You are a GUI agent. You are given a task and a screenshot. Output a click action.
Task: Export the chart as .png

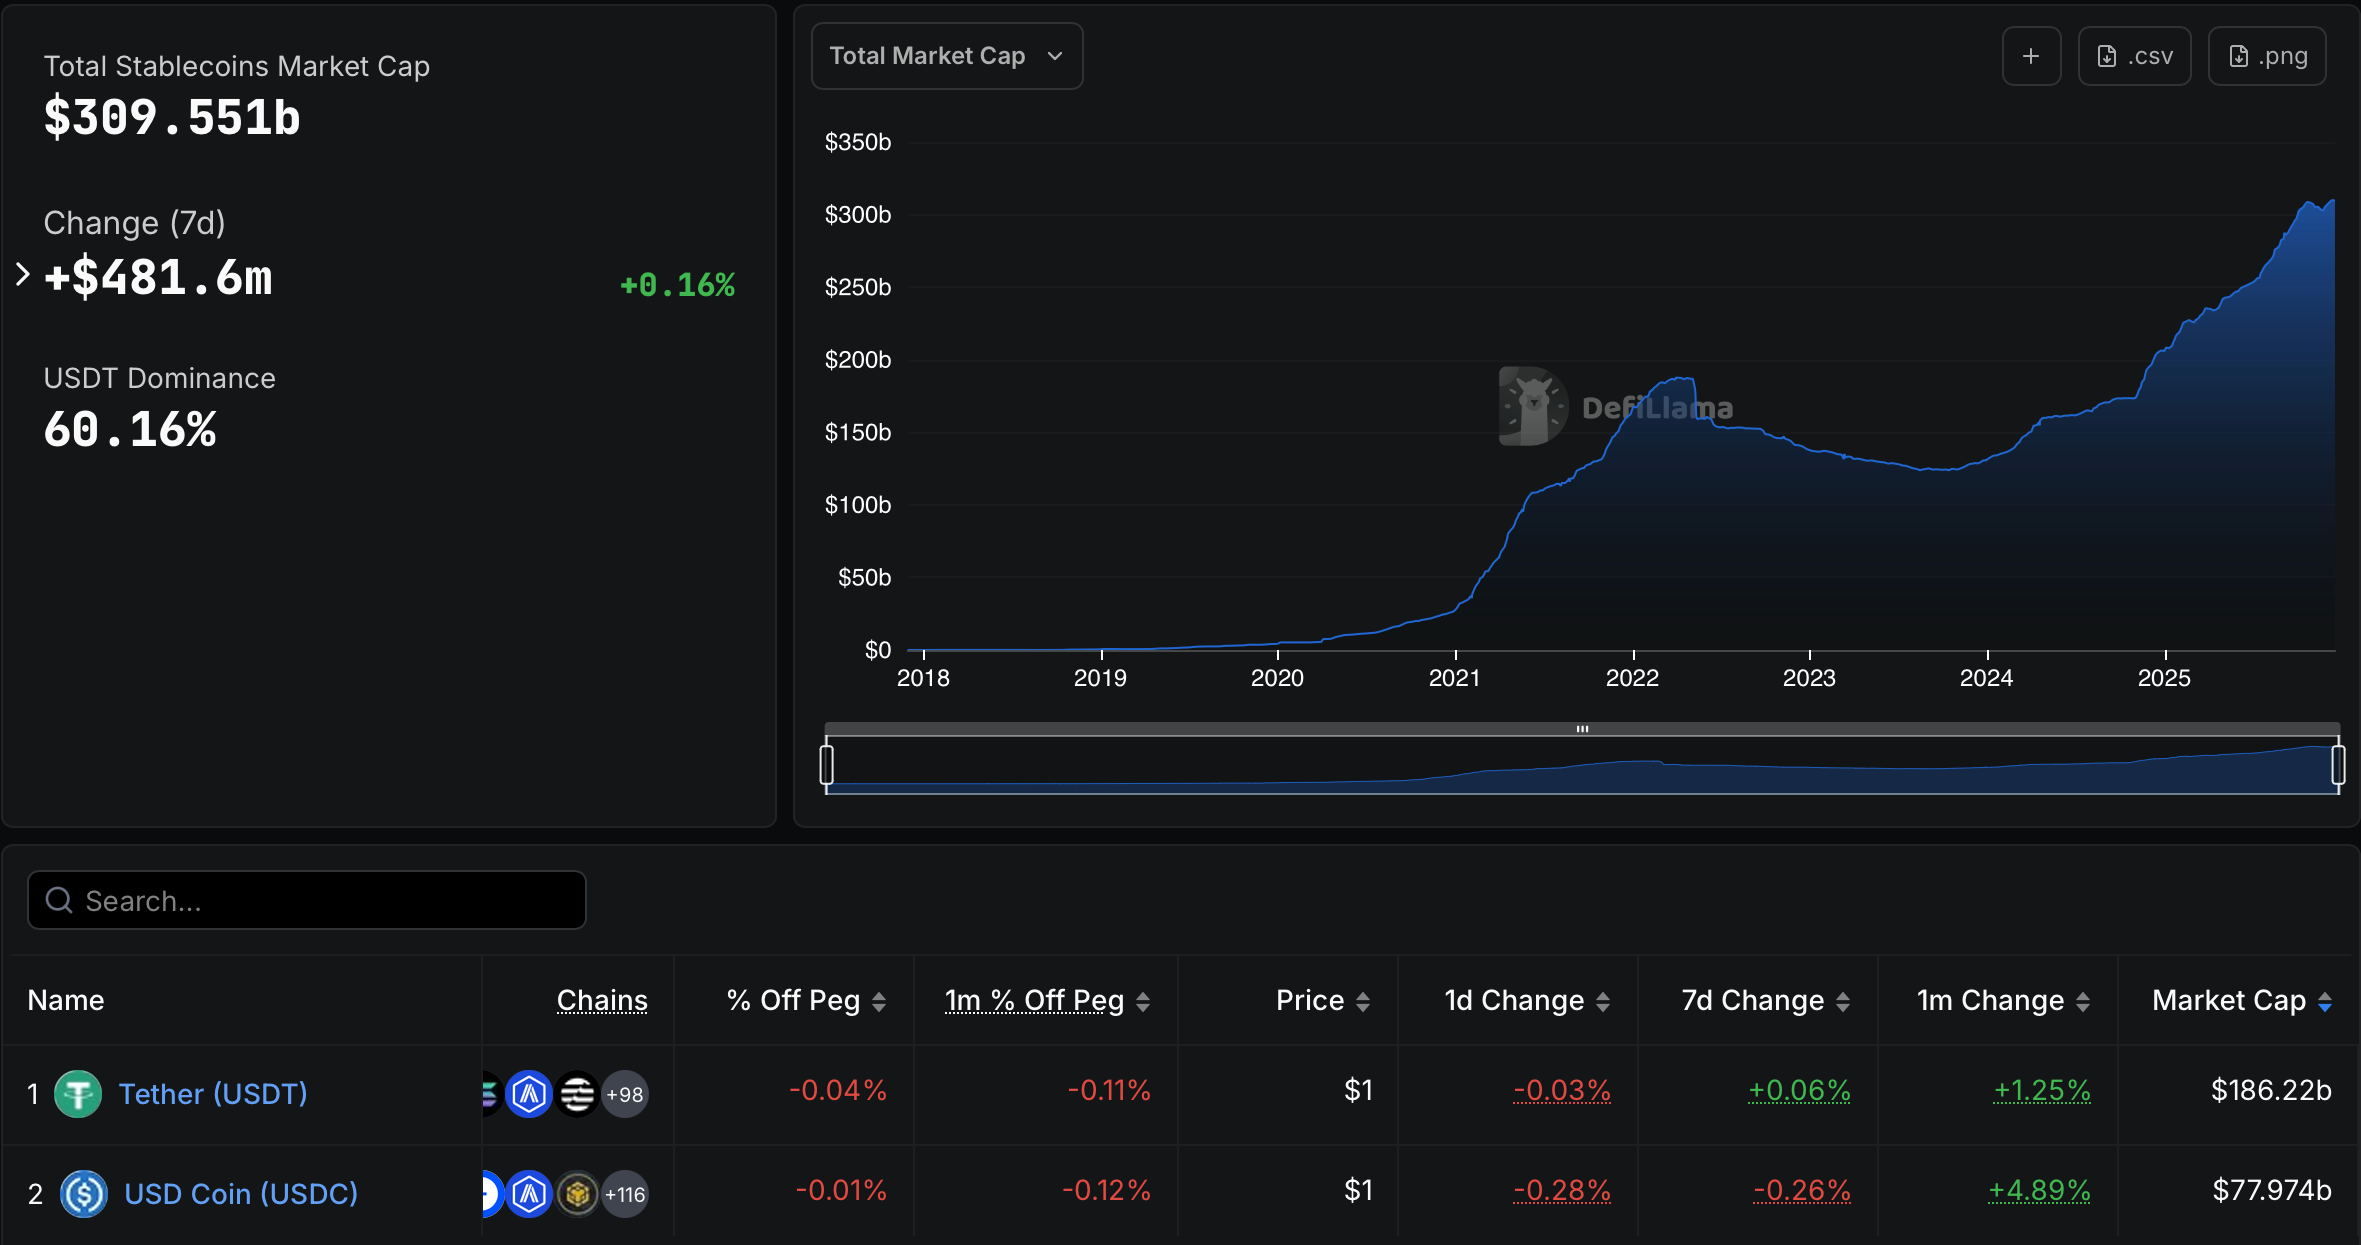tap(2267, 56)
